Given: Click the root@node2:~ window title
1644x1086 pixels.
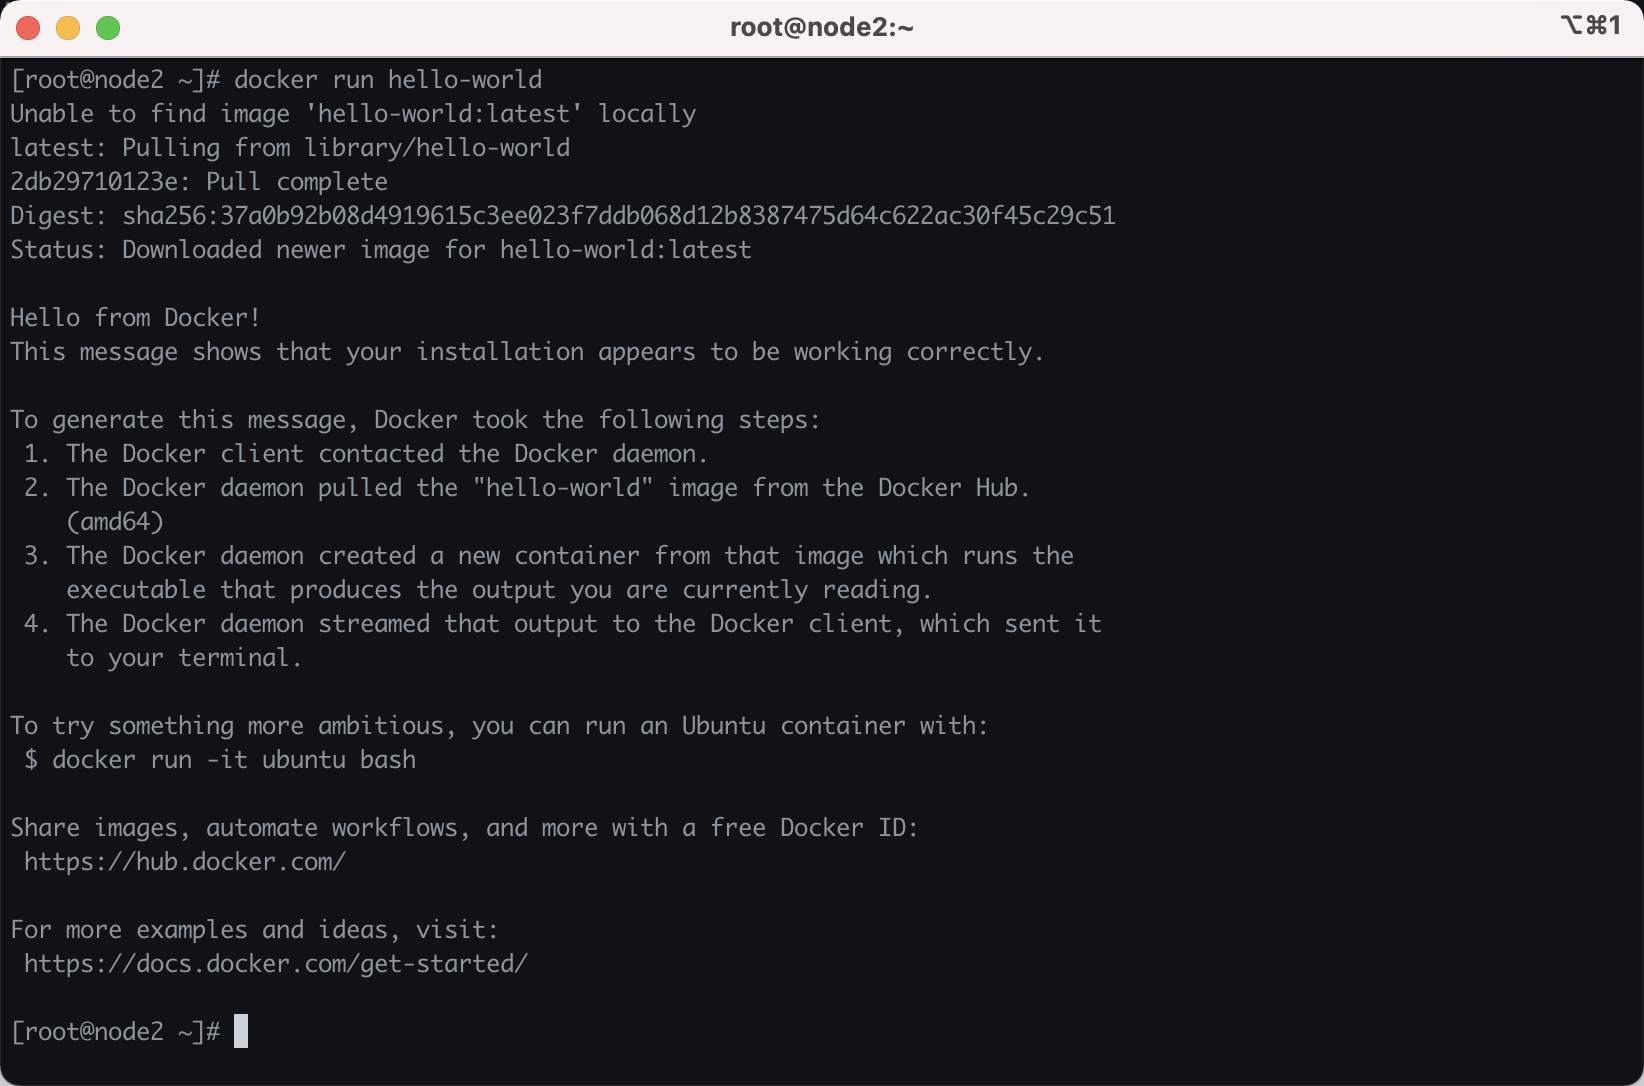Looking at the screenshot, I should click(x=821, y=27).
